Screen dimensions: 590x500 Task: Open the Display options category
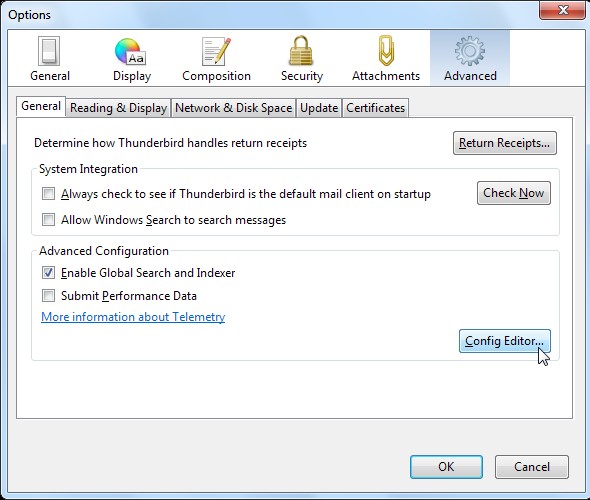pyautogui.click(x=132, y=59)
